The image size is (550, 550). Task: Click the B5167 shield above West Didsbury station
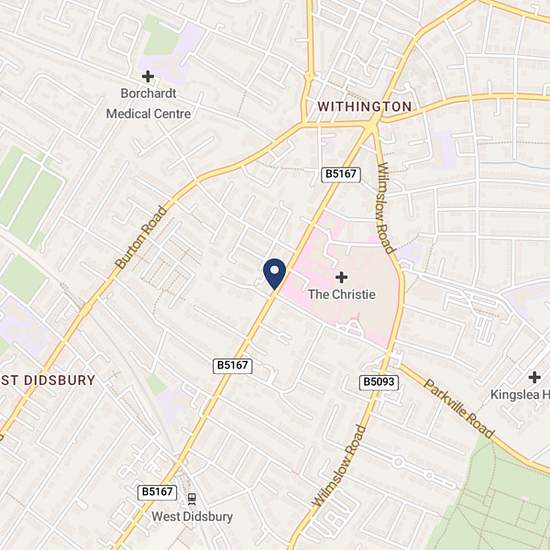point(157,492)
